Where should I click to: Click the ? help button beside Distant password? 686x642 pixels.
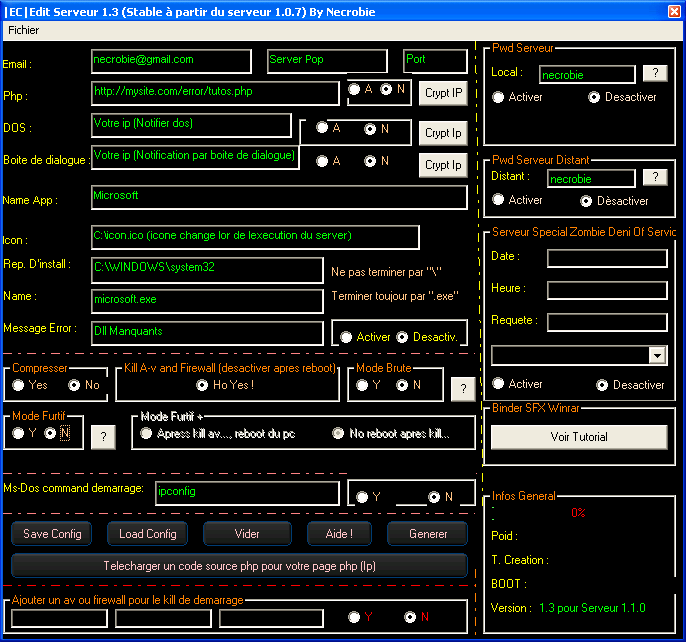click(655, 177)
